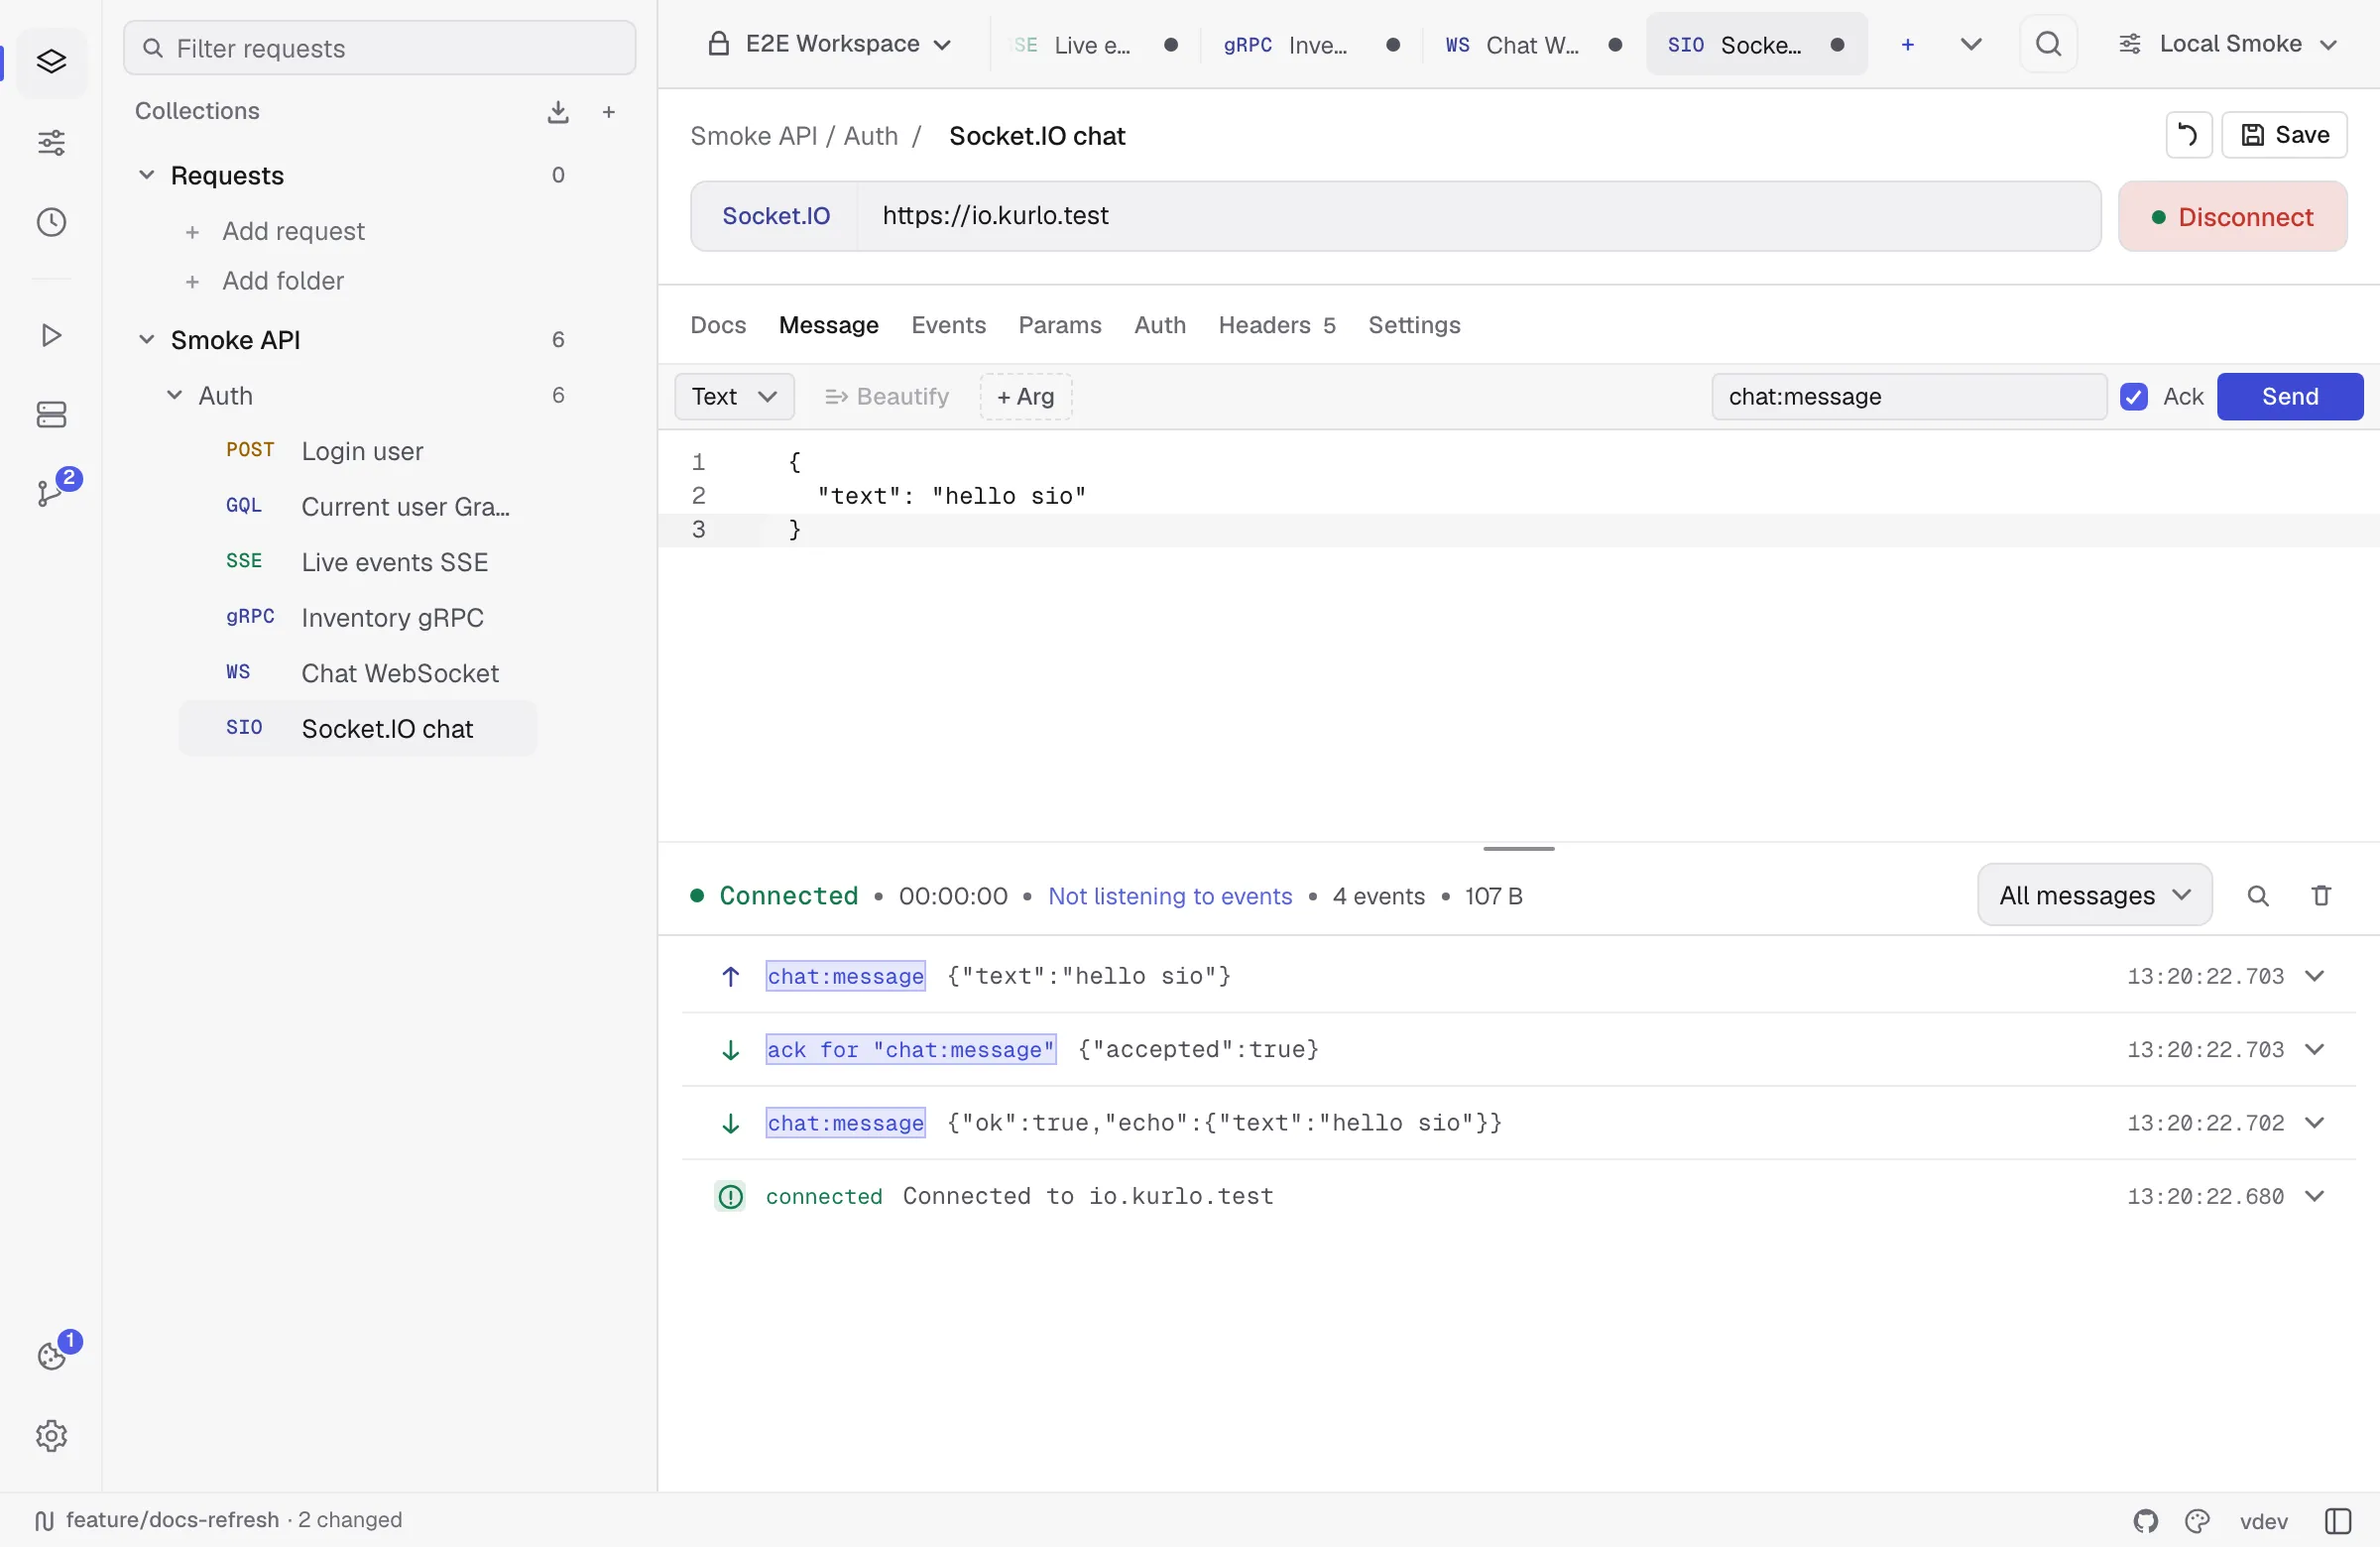Collapse the Smoke API collection
Viewport: 2380px width, 1547px height.
click(x=146, y=340)
